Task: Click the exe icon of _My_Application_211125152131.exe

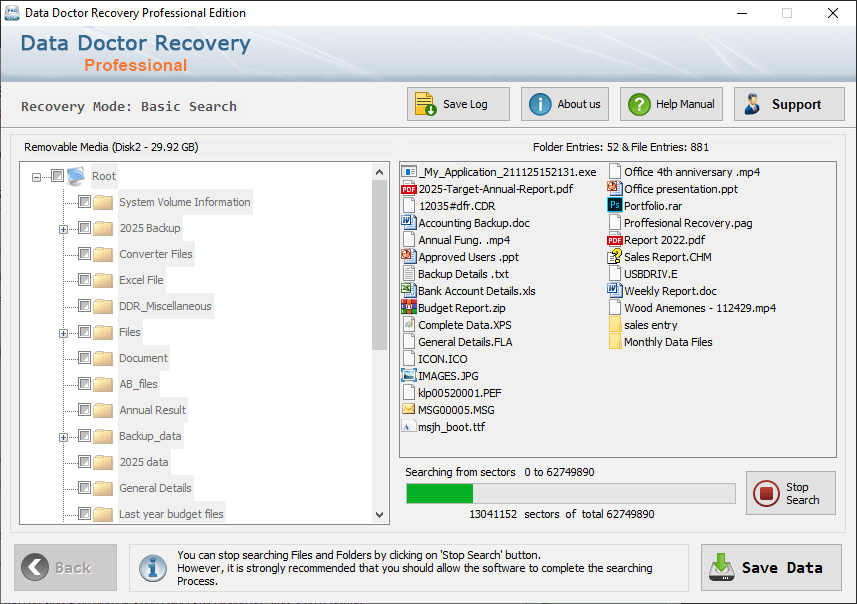Action: coord(408,172)
